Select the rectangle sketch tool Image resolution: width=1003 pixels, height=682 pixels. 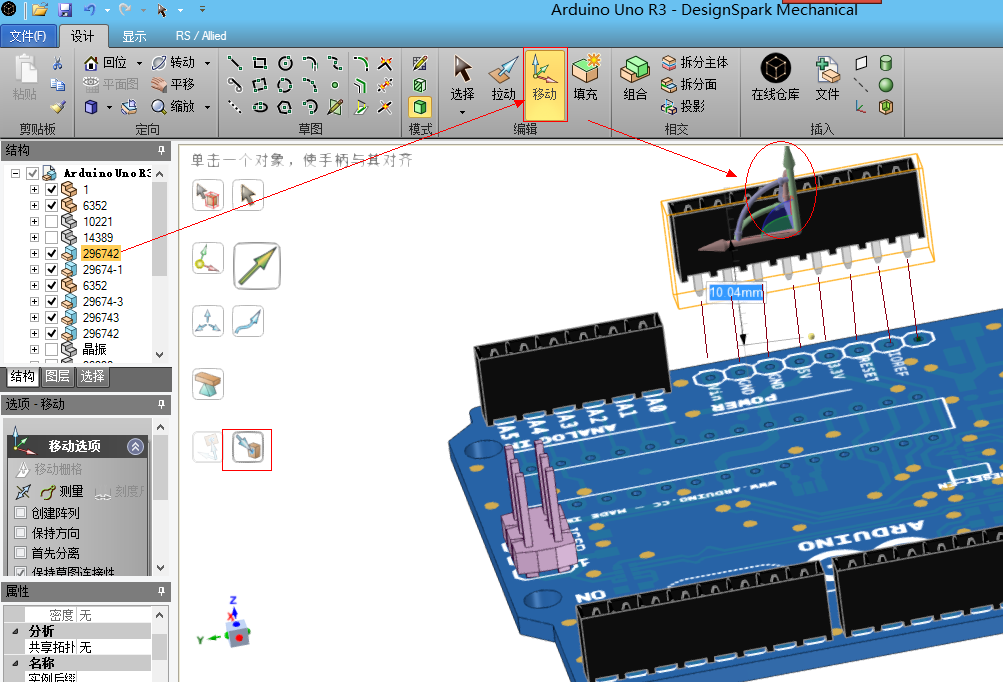pyautogui.click(x=260, y=63)
